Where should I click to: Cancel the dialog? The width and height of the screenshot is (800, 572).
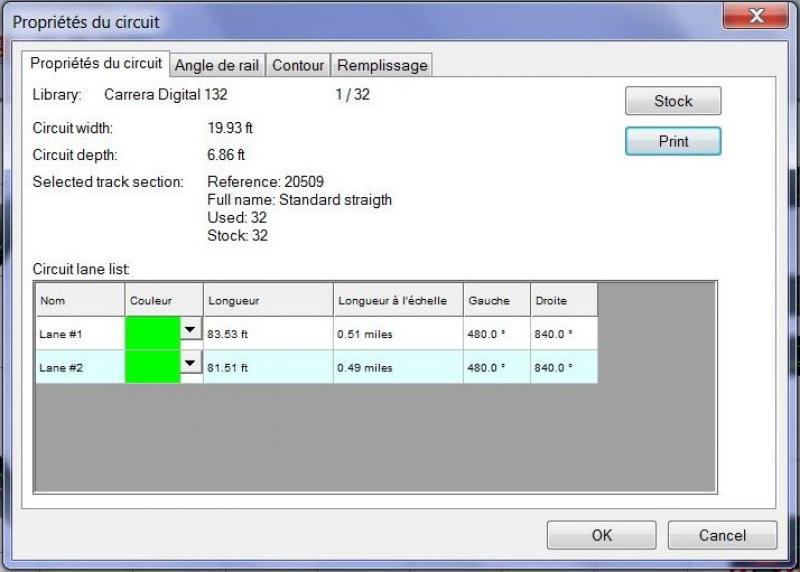(x=722, y=535)
